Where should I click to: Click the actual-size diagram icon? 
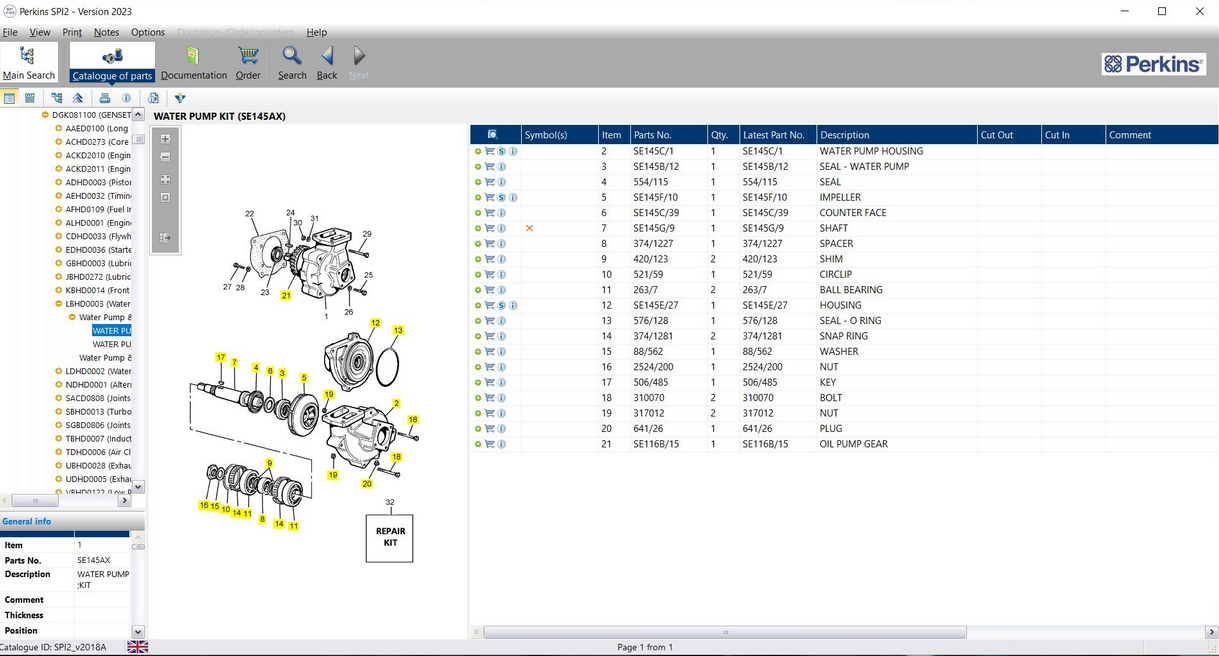tap(165, 197)
